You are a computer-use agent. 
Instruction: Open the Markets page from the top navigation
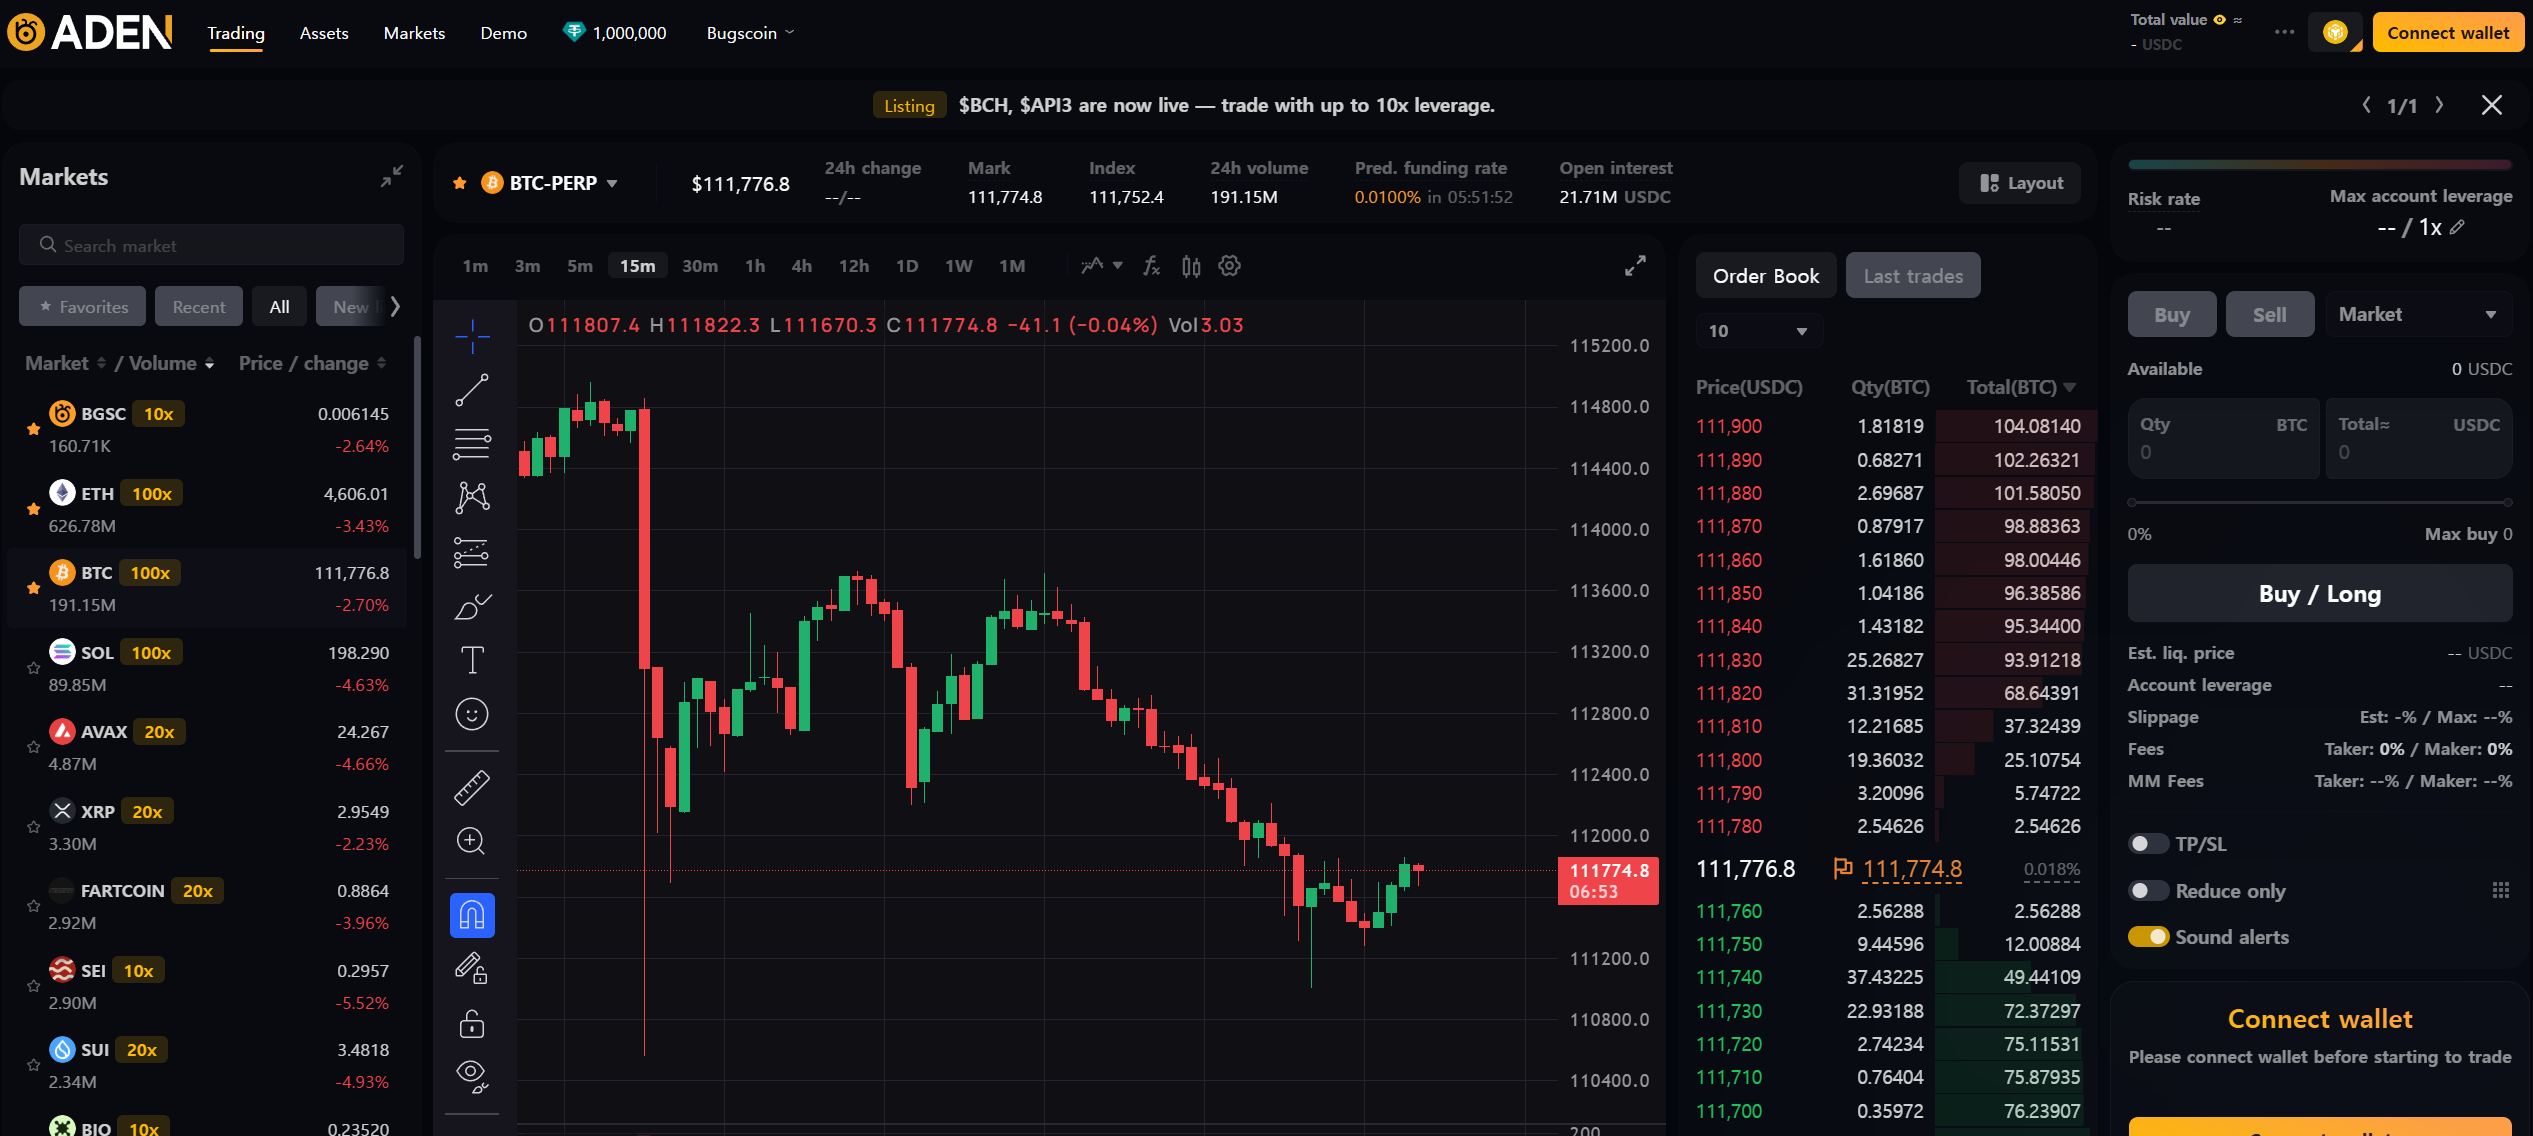coord(413,32)
